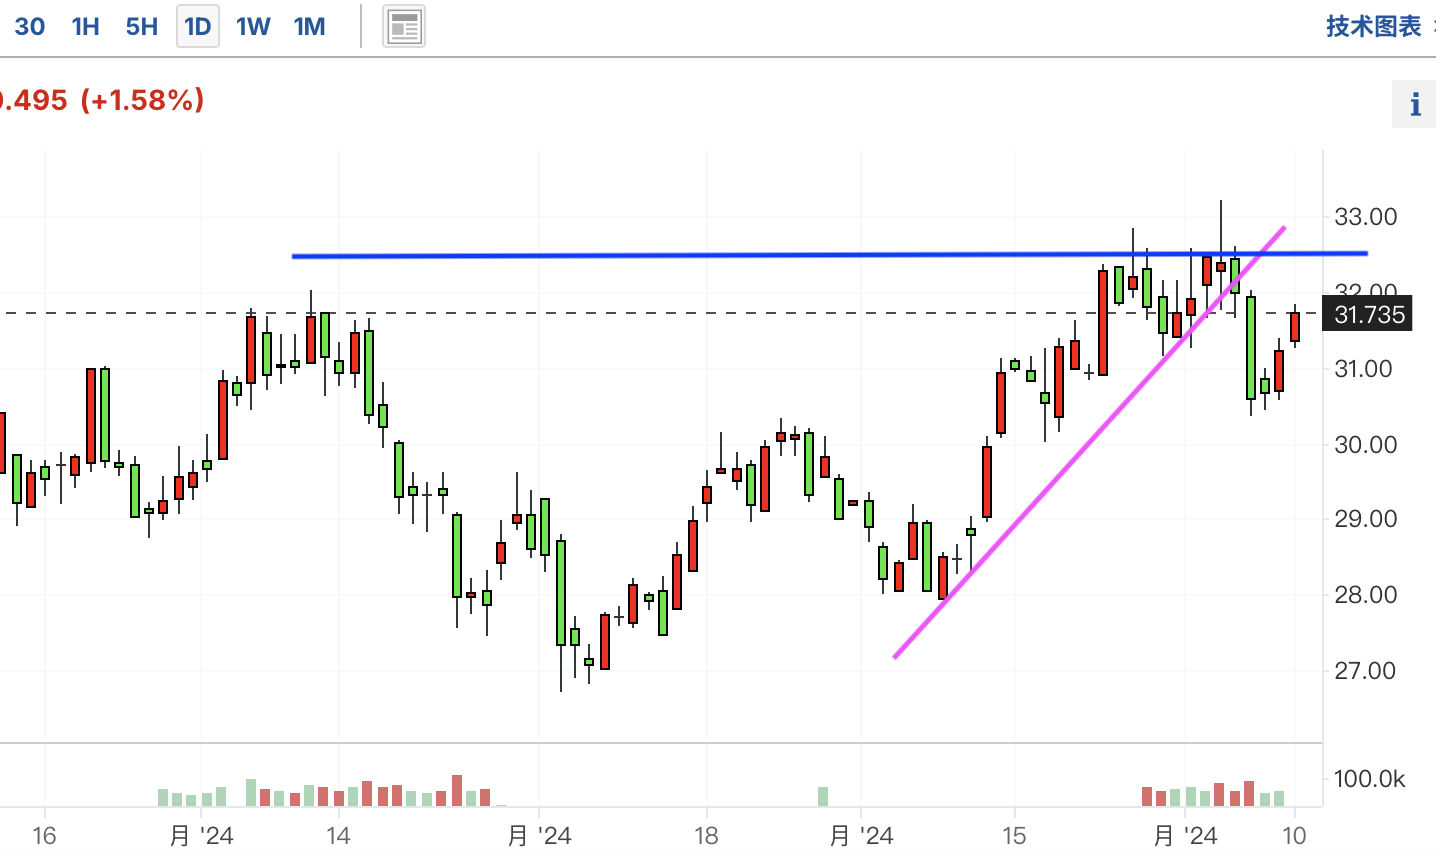The height and width of the screenshot is (856, 1436).
Task: Click the 100.0k volume axis label
Action: point(1369,779)
